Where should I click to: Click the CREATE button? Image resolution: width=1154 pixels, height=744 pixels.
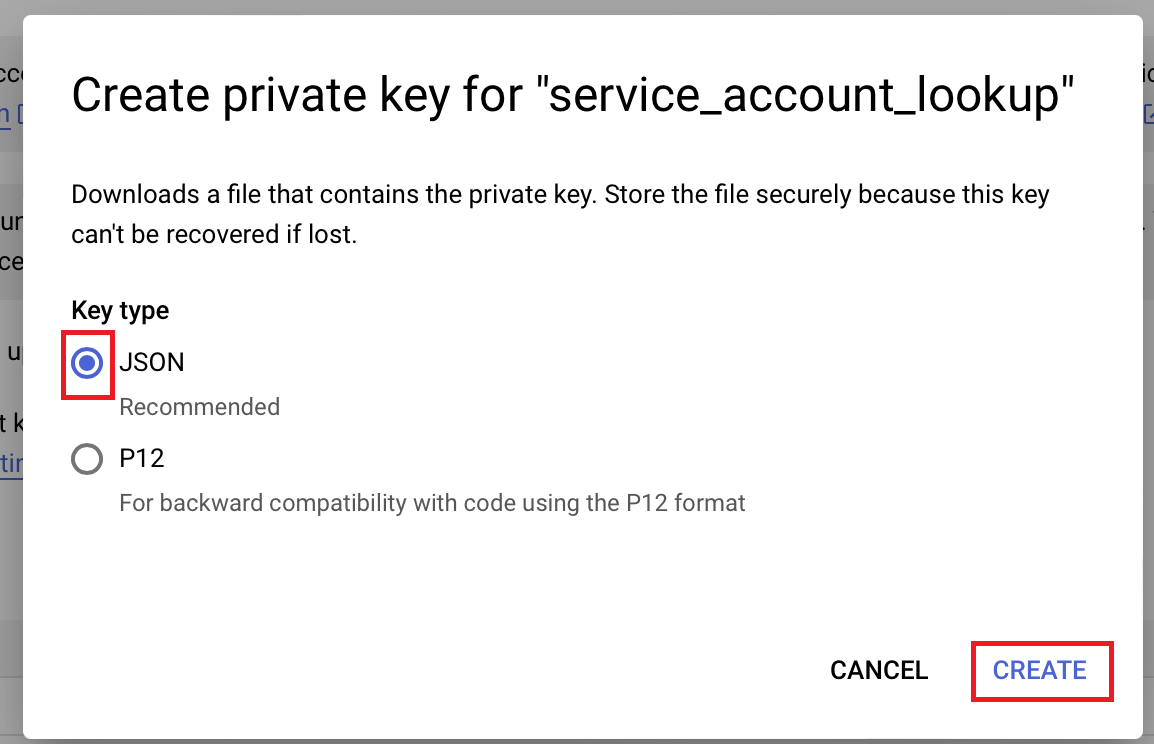[x=1040, y=670]
